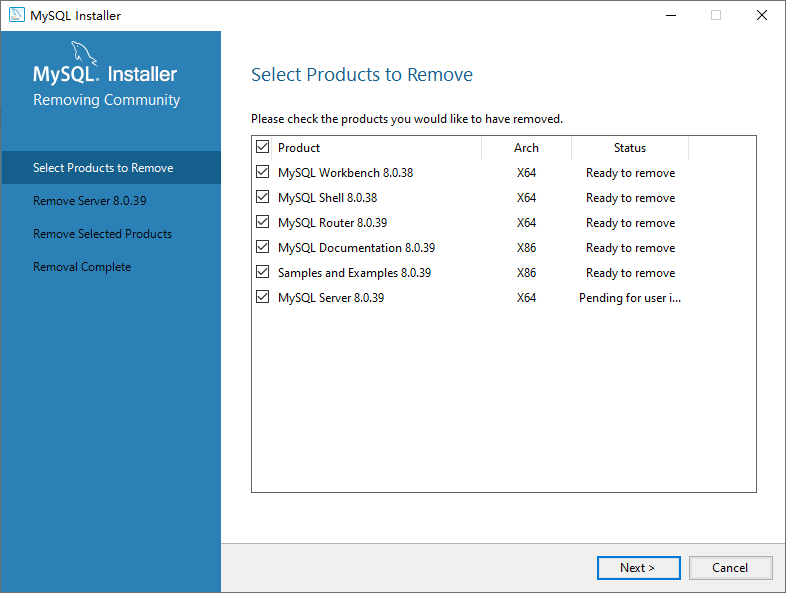
Task: Click the Cancel button
Action: click(x=730, y=568)
